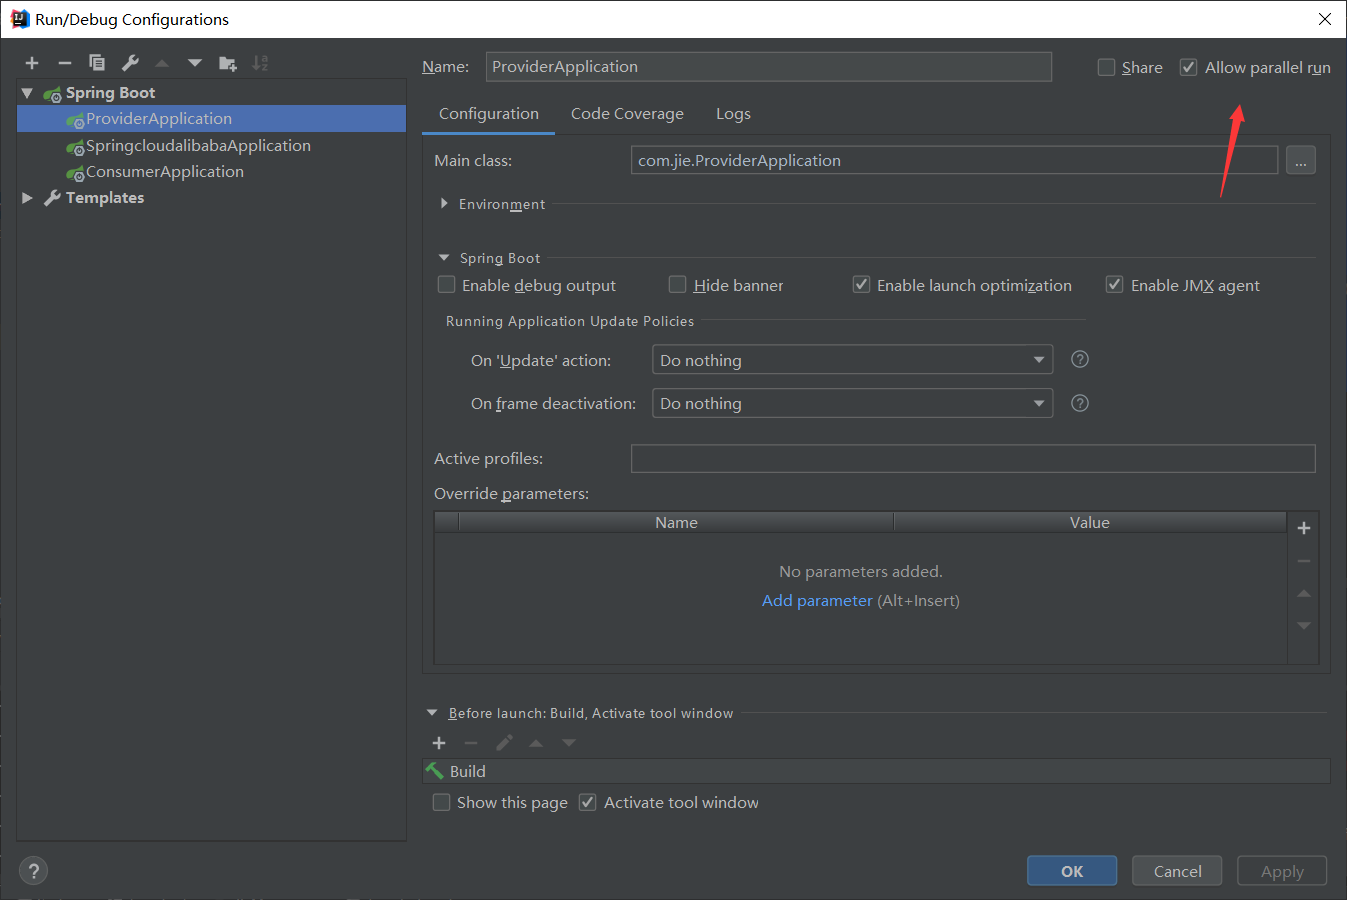The image size is (1347, 900).
Task: Enable debug output checkbox
Action: coord(447,285)
